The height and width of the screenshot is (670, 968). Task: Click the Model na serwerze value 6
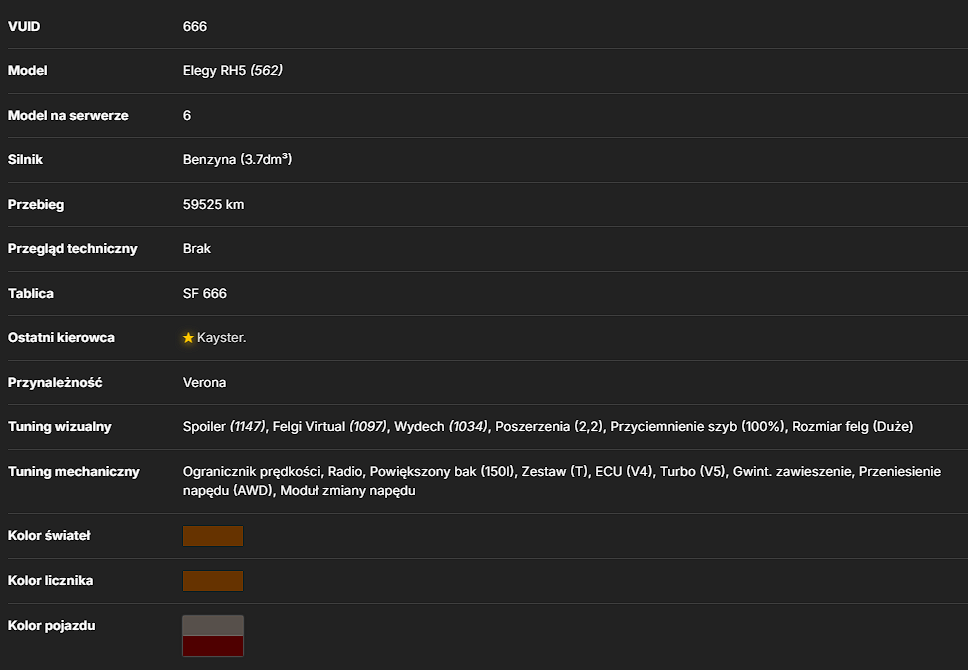[x=187, y=115]
